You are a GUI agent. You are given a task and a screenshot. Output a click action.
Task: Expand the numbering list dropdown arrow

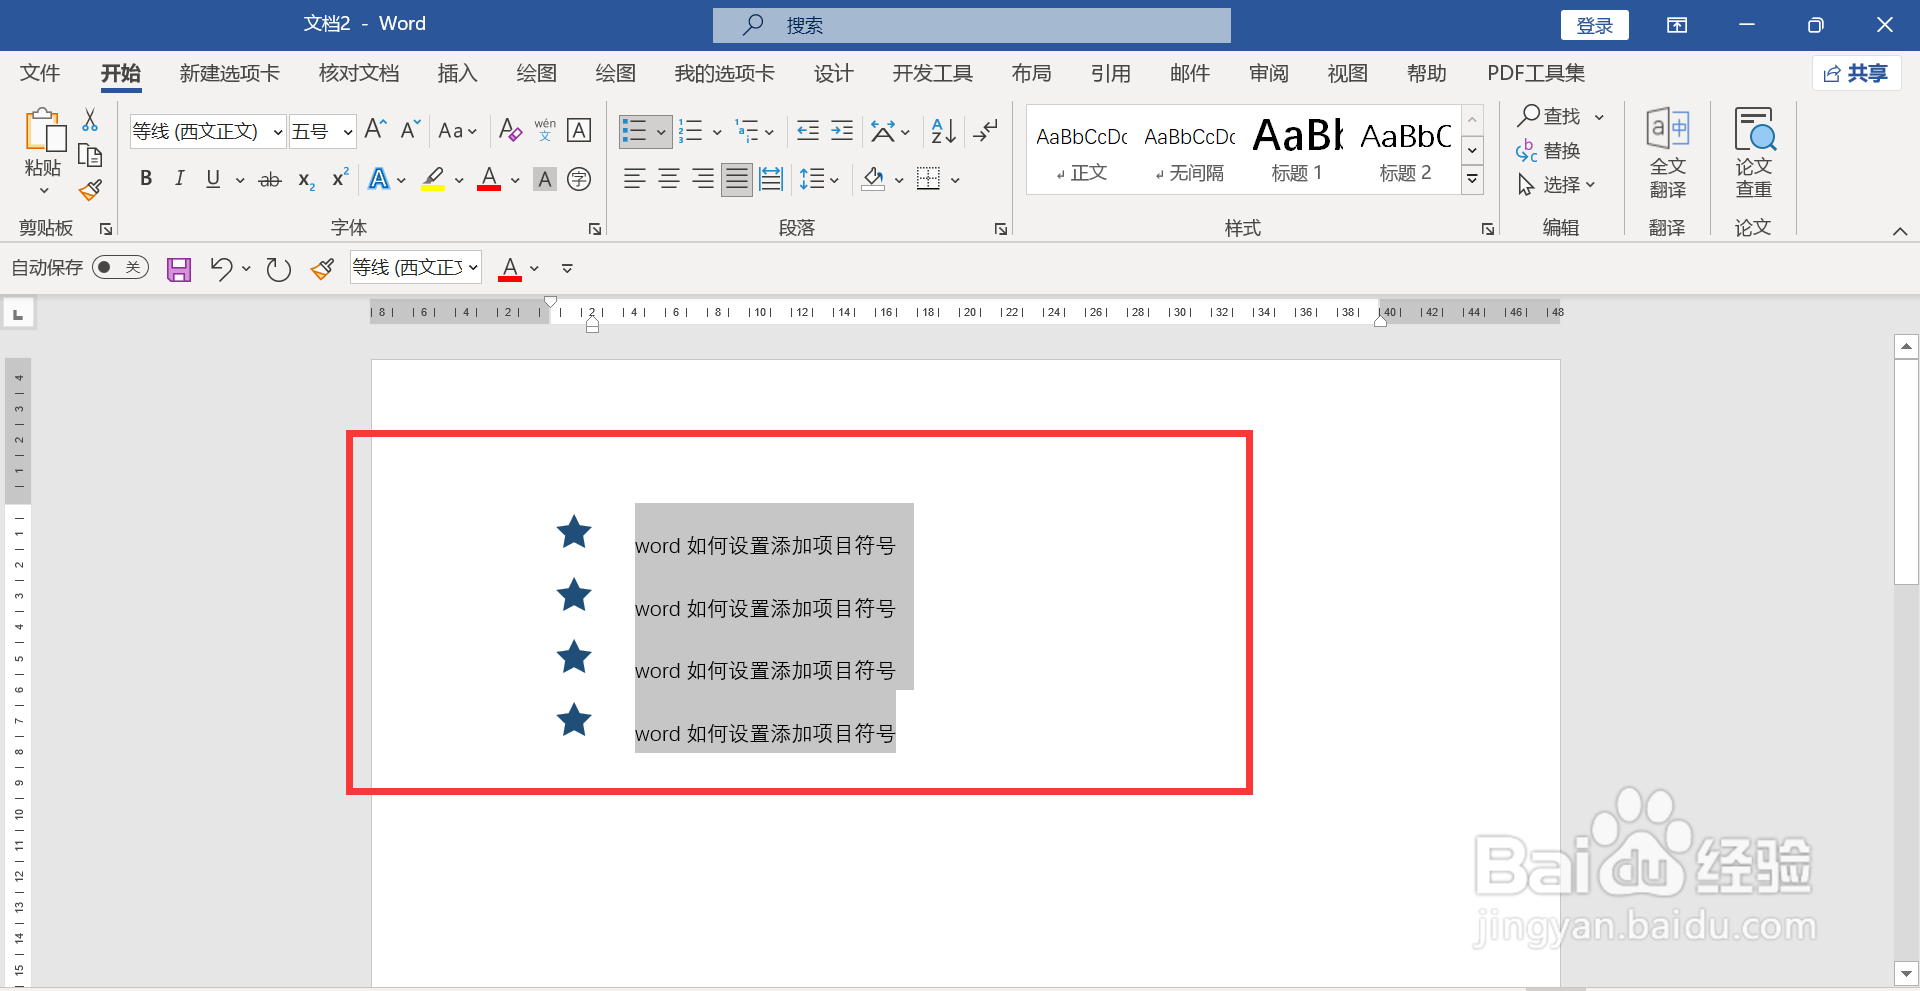point(717,132)
